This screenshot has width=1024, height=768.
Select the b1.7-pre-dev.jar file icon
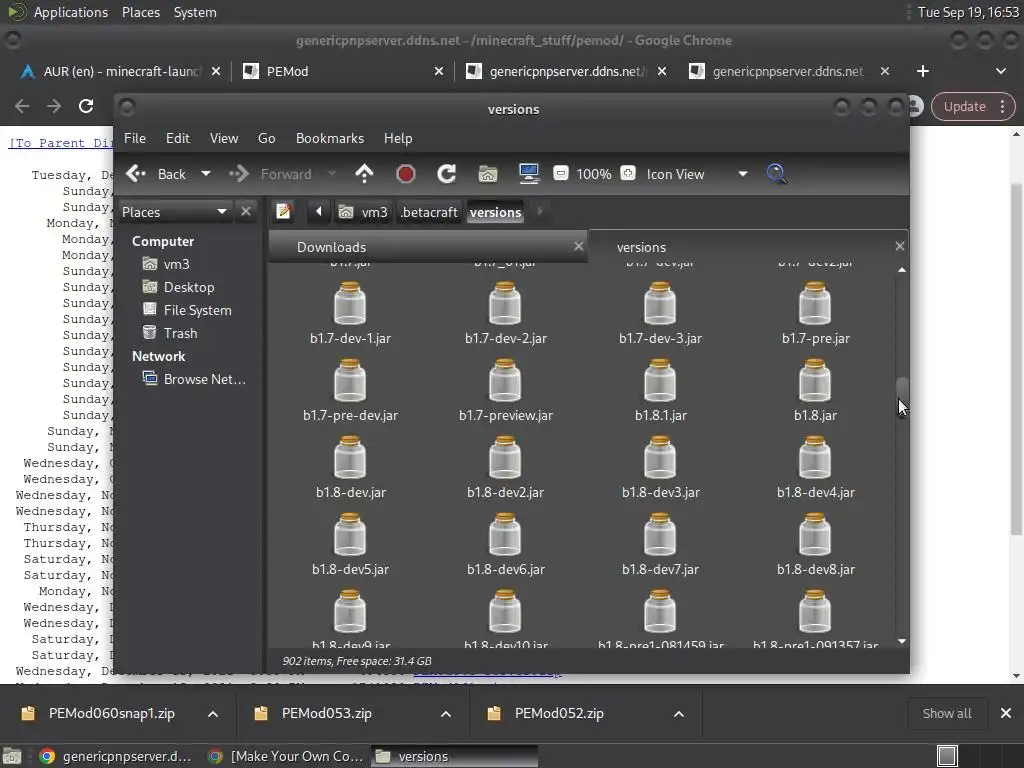tap(350, 381)
